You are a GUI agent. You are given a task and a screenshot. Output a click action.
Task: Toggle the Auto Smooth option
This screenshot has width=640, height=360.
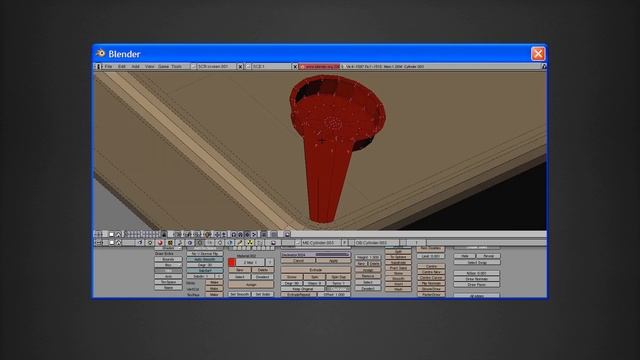[x=205, y=259]
